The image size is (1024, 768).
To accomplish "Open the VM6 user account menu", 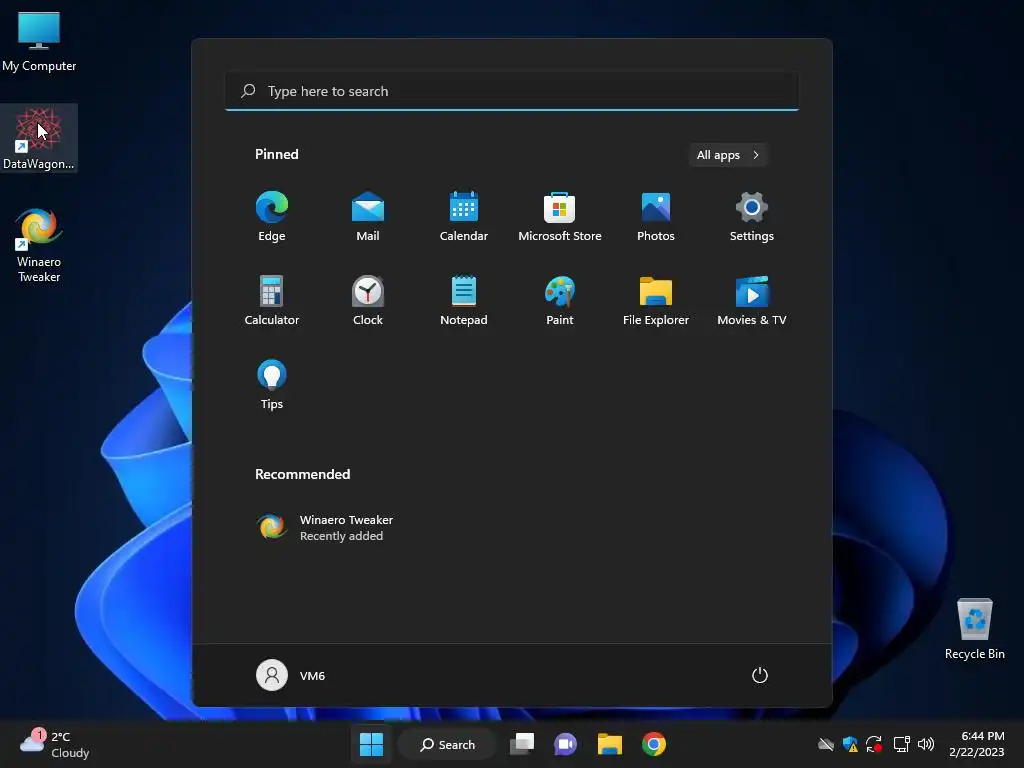I will tap(291, 675).
